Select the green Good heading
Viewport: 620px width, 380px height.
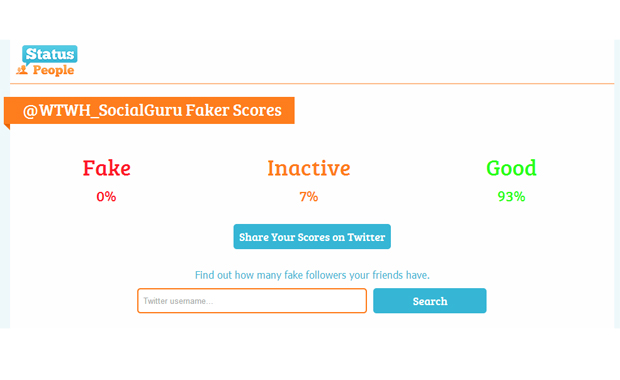pos(511,168)
